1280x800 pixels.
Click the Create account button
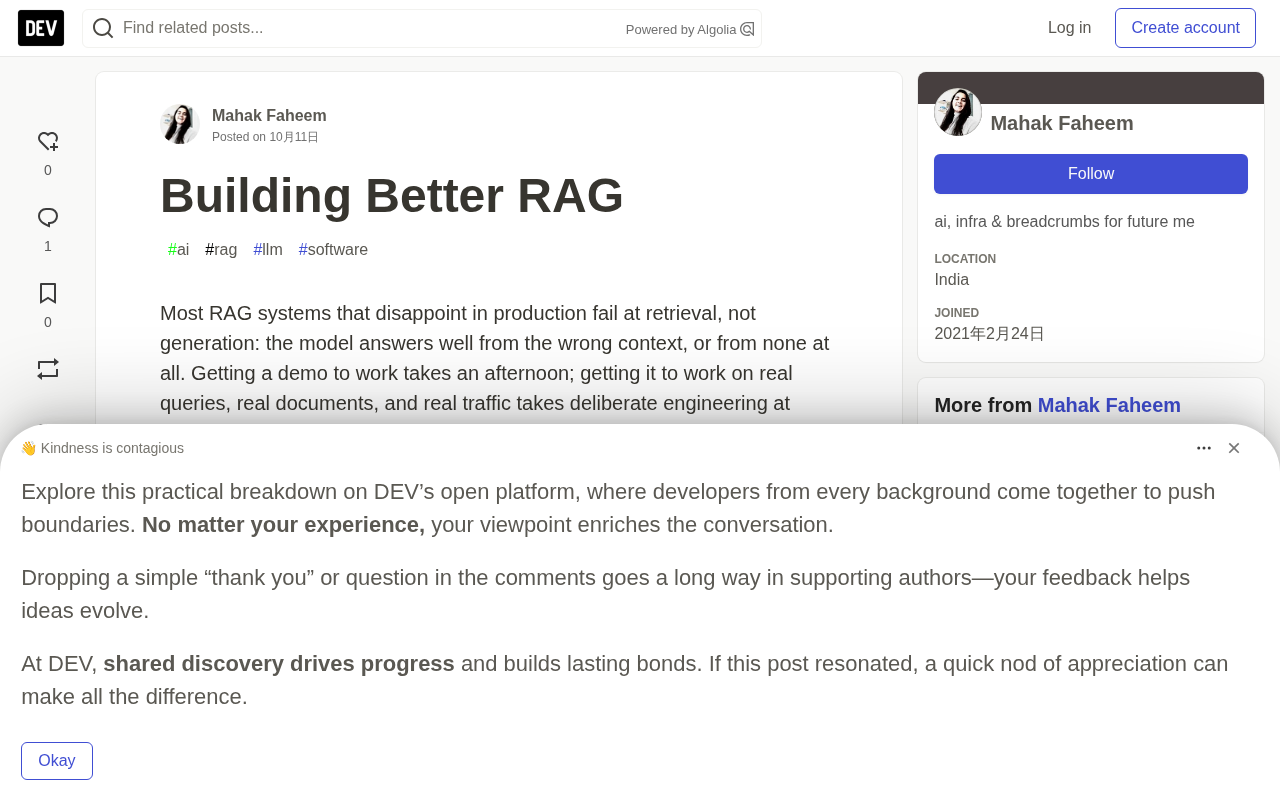tap(1185, 28)
